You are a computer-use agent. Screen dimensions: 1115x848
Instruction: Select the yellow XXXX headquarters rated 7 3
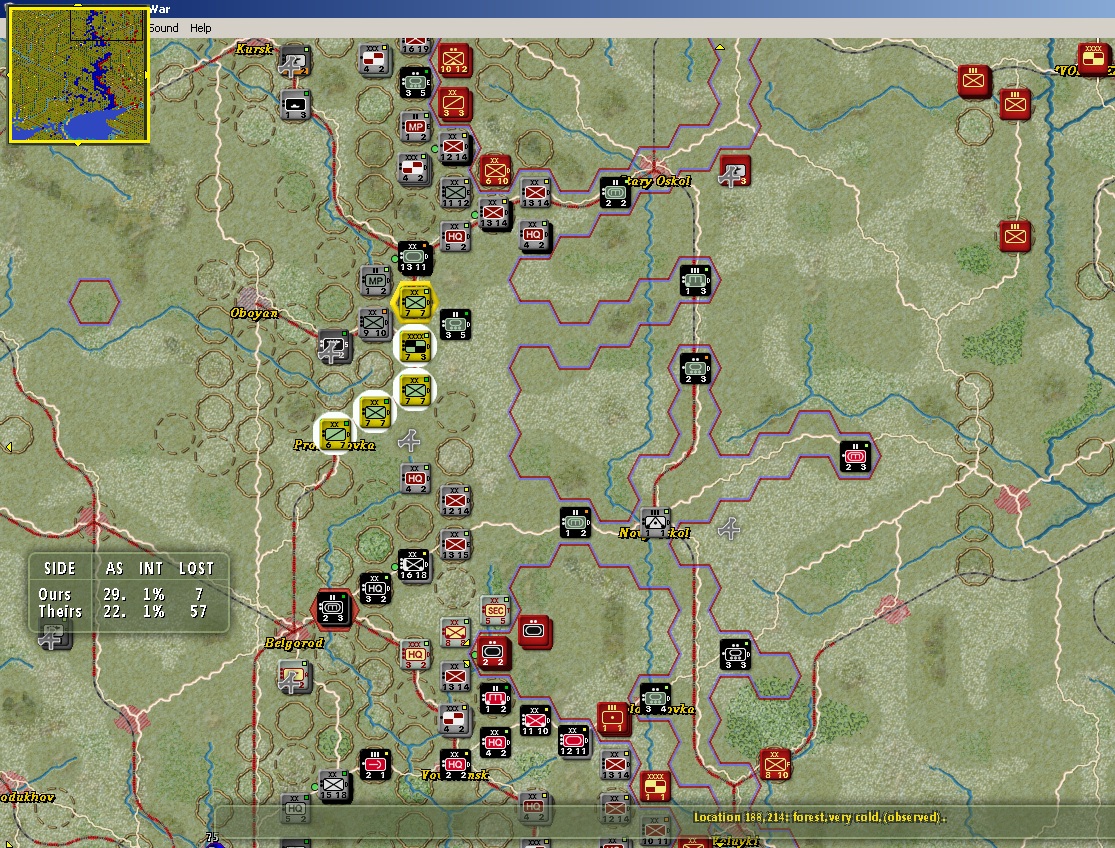pyautogui.click(x=415, y=346)
